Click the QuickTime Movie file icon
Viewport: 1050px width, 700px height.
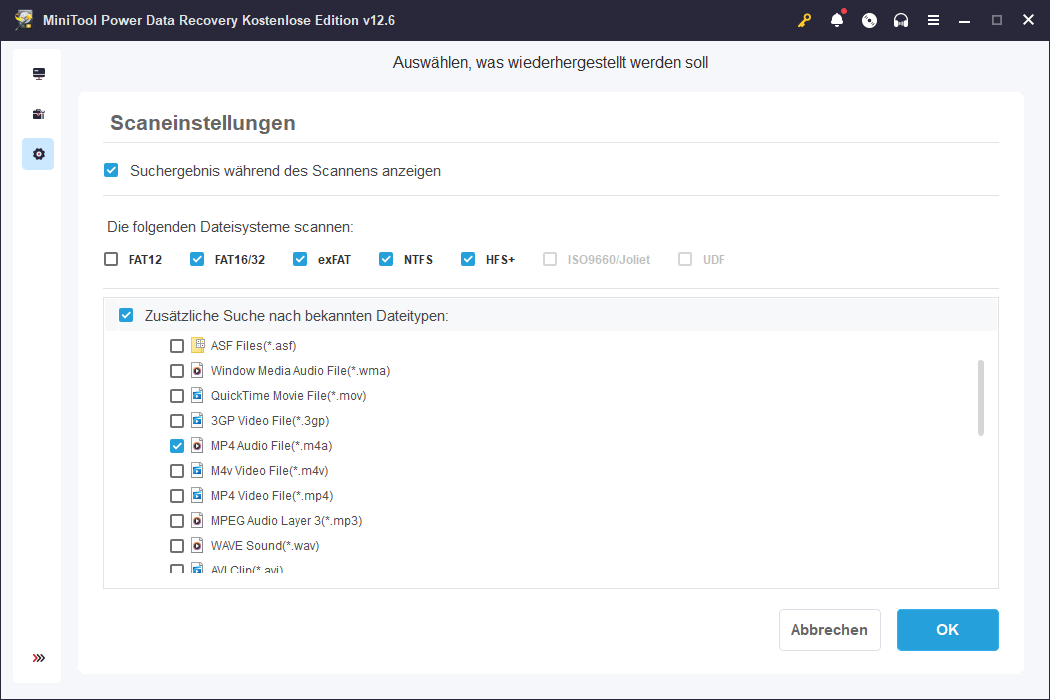(198, 395)
